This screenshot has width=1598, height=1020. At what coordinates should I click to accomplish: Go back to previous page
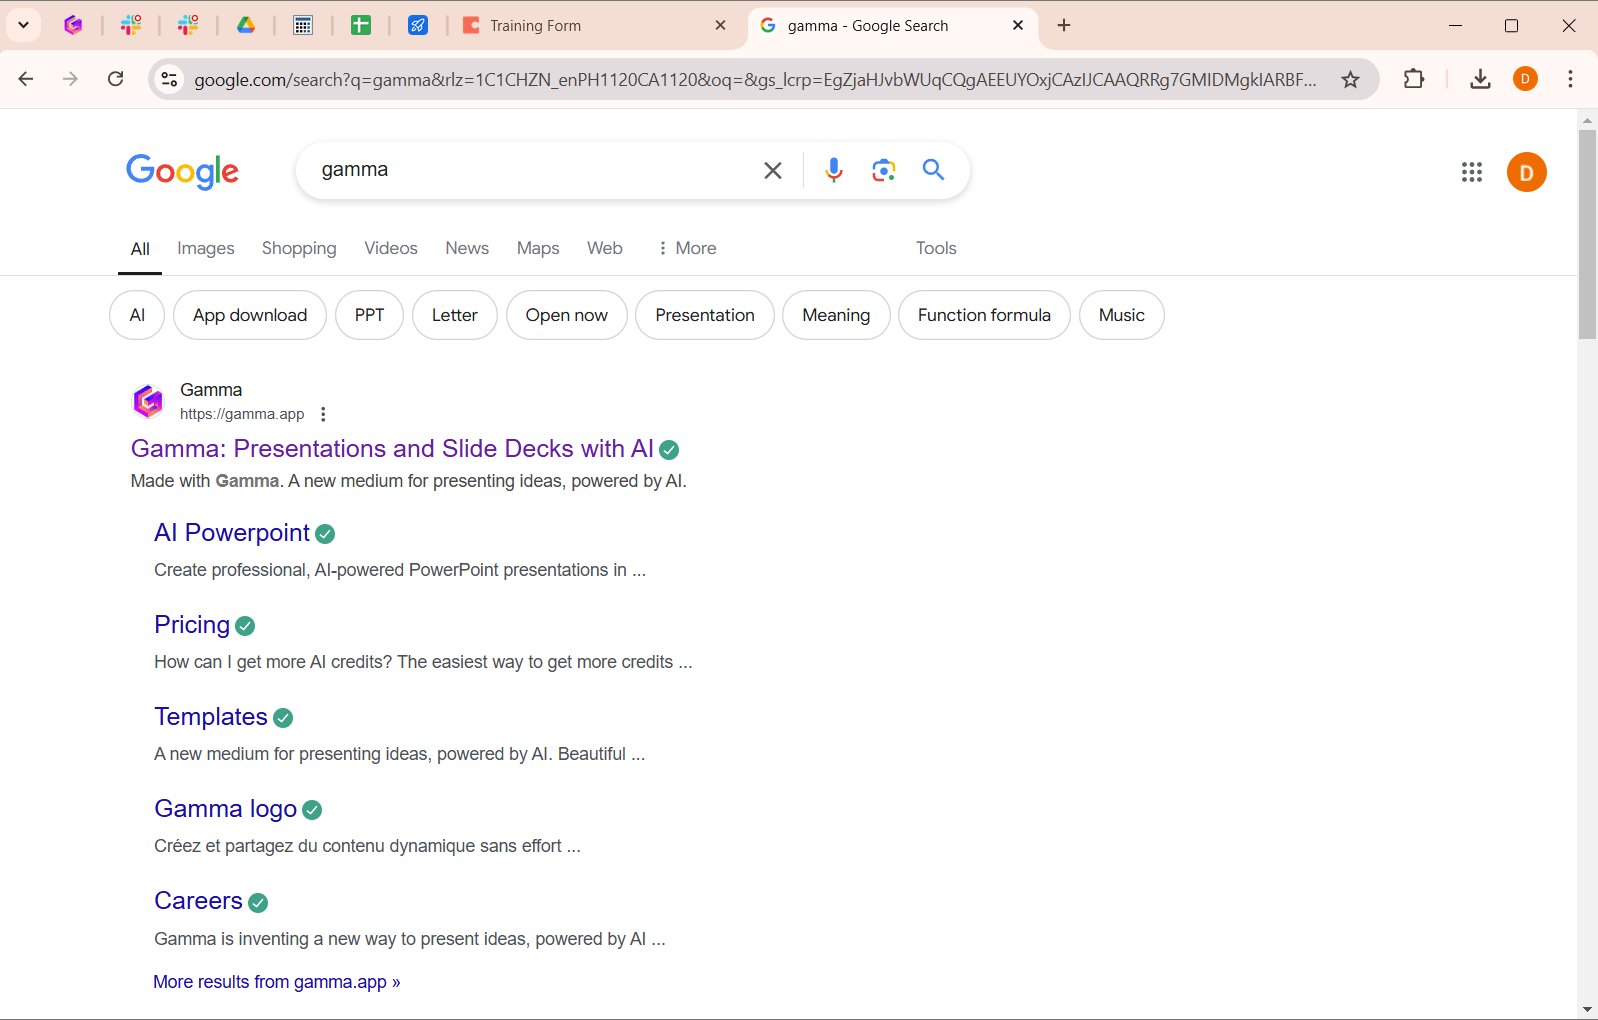[26, 79]
